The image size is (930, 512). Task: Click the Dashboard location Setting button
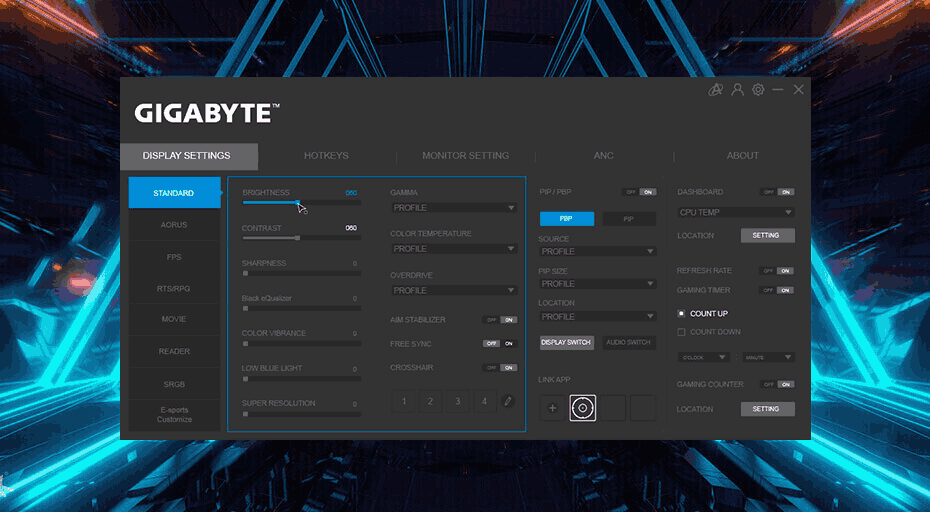click(767, 236)
